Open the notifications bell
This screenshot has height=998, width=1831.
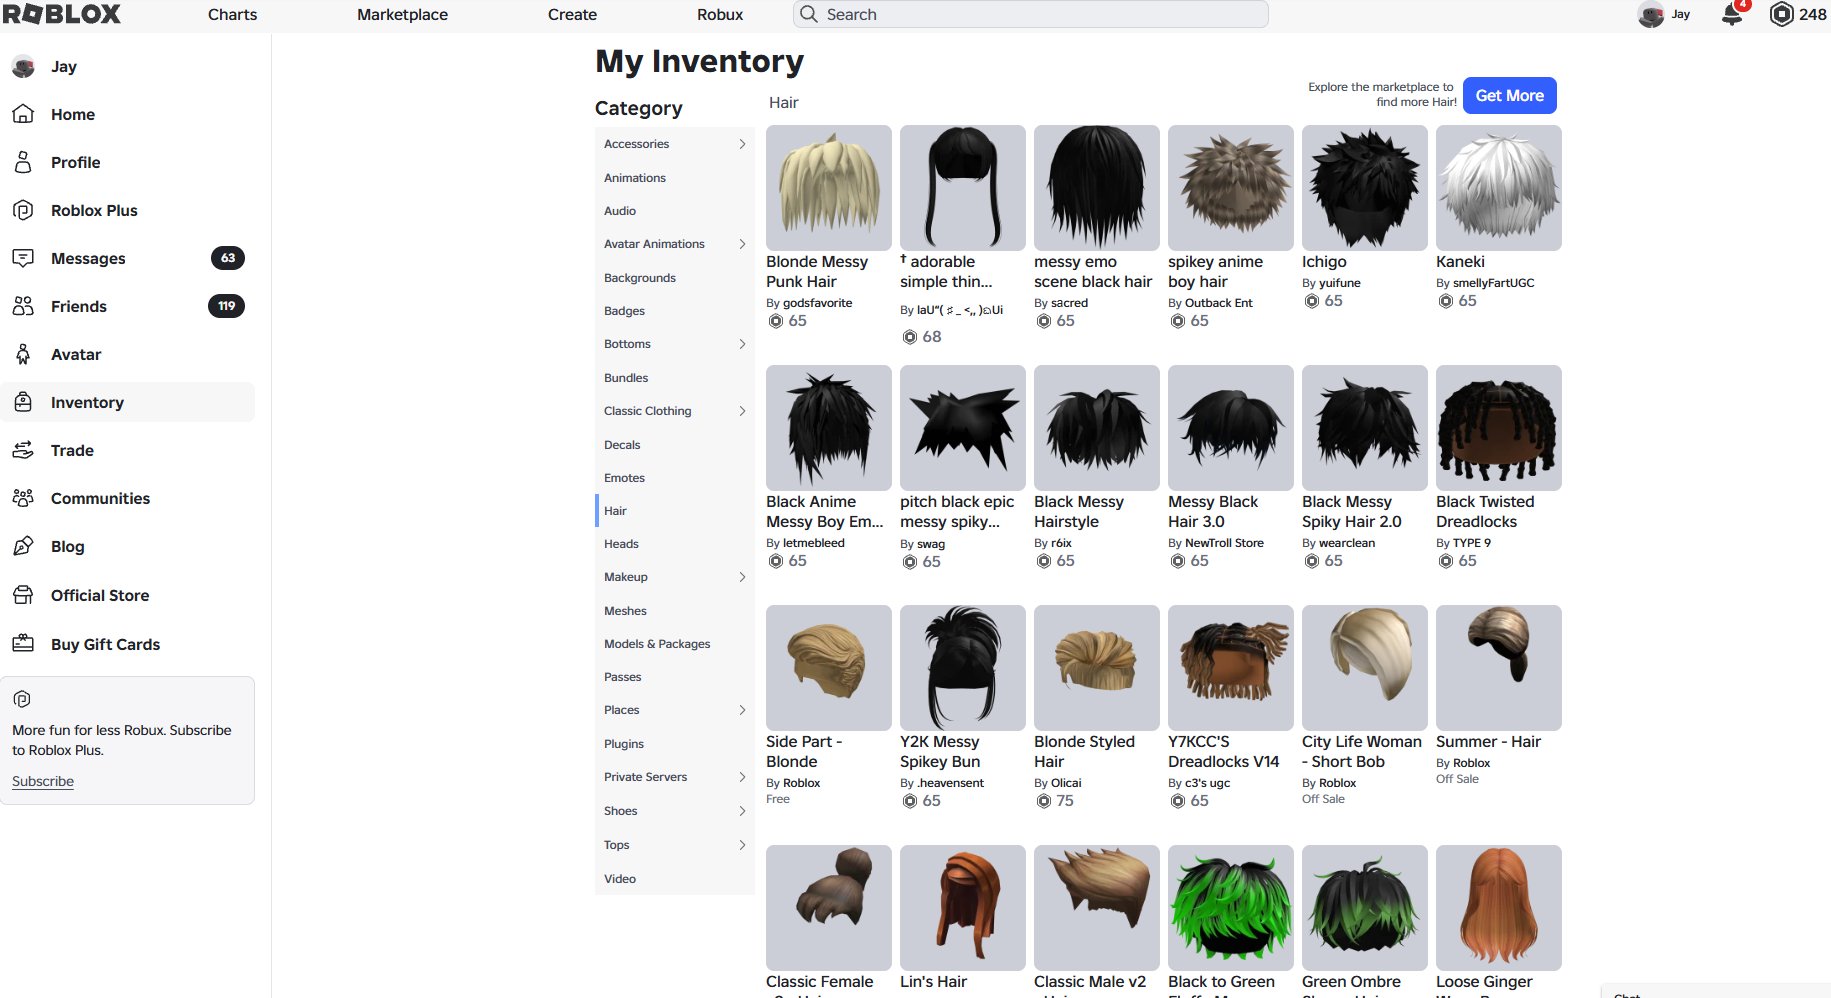pyautogui.click(x=1732, y=15)
